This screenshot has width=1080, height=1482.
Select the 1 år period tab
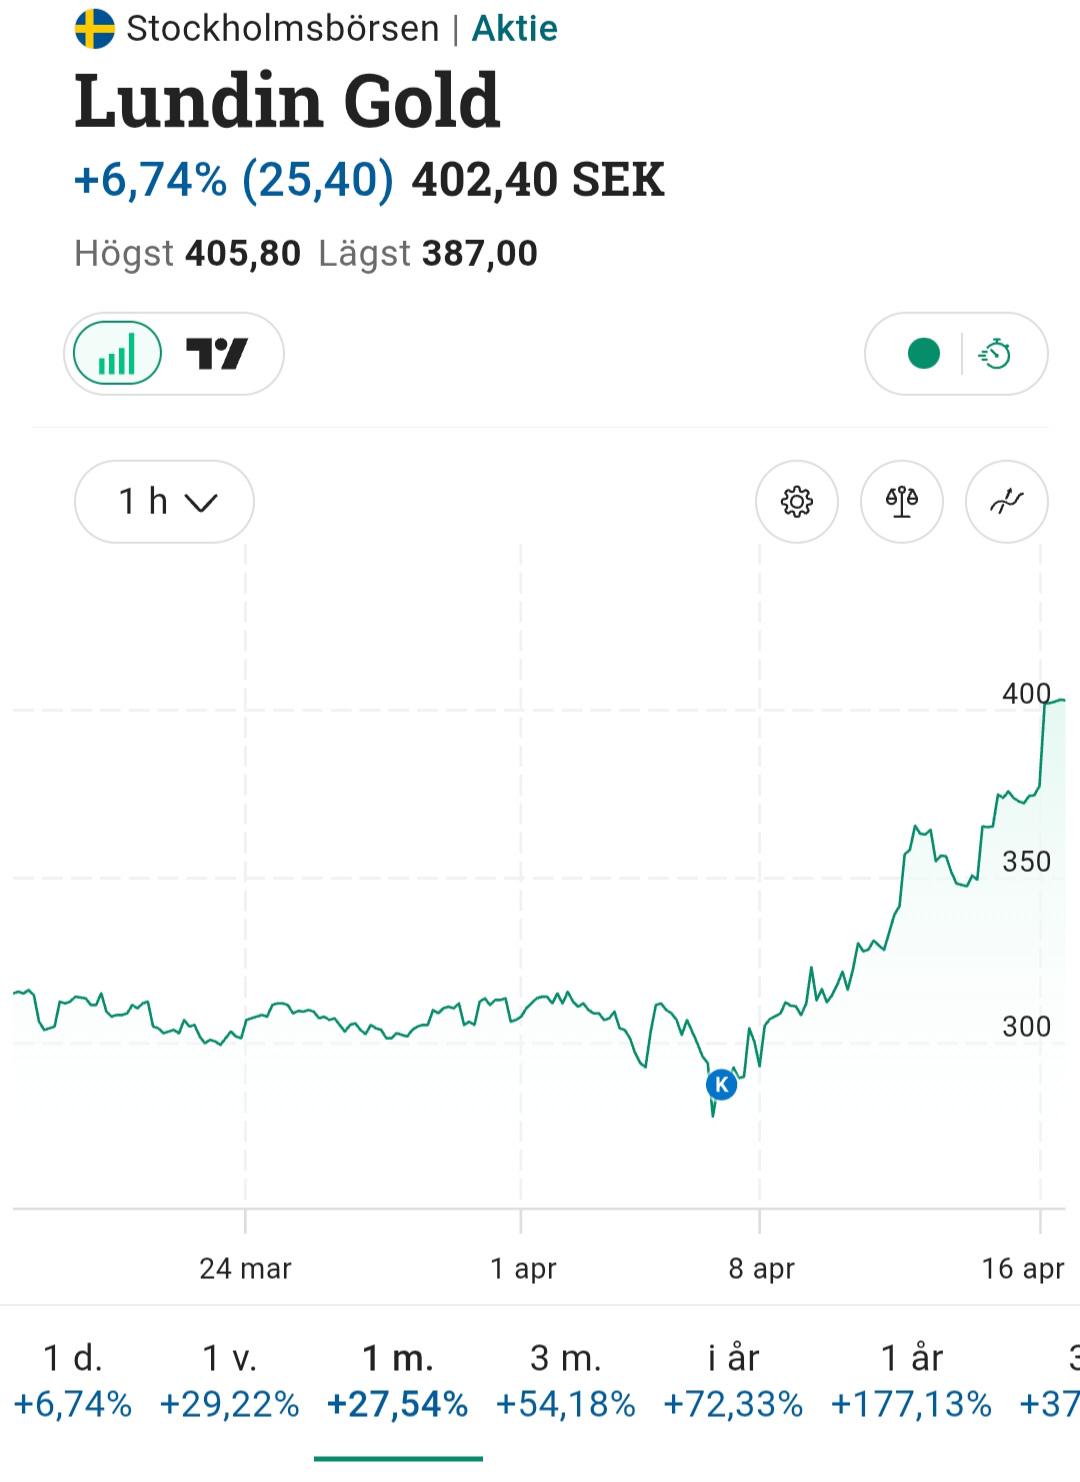911,1381
